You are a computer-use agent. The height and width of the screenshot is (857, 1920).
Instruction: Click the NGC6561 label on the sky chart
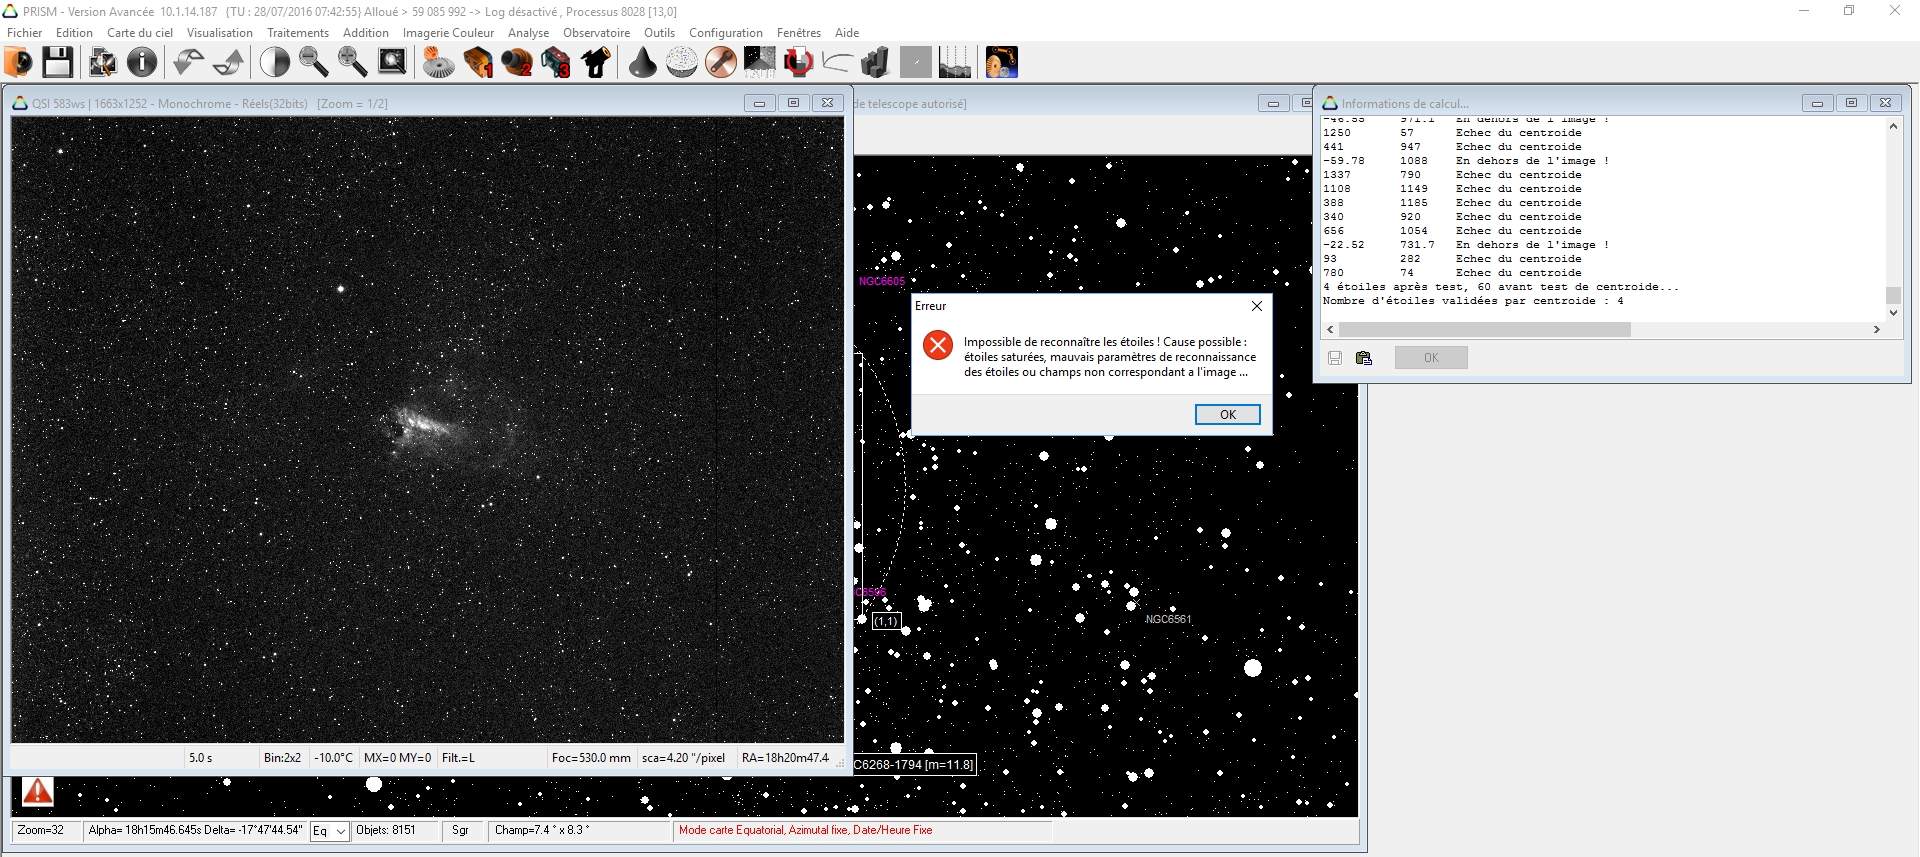tap(1167, 619)
